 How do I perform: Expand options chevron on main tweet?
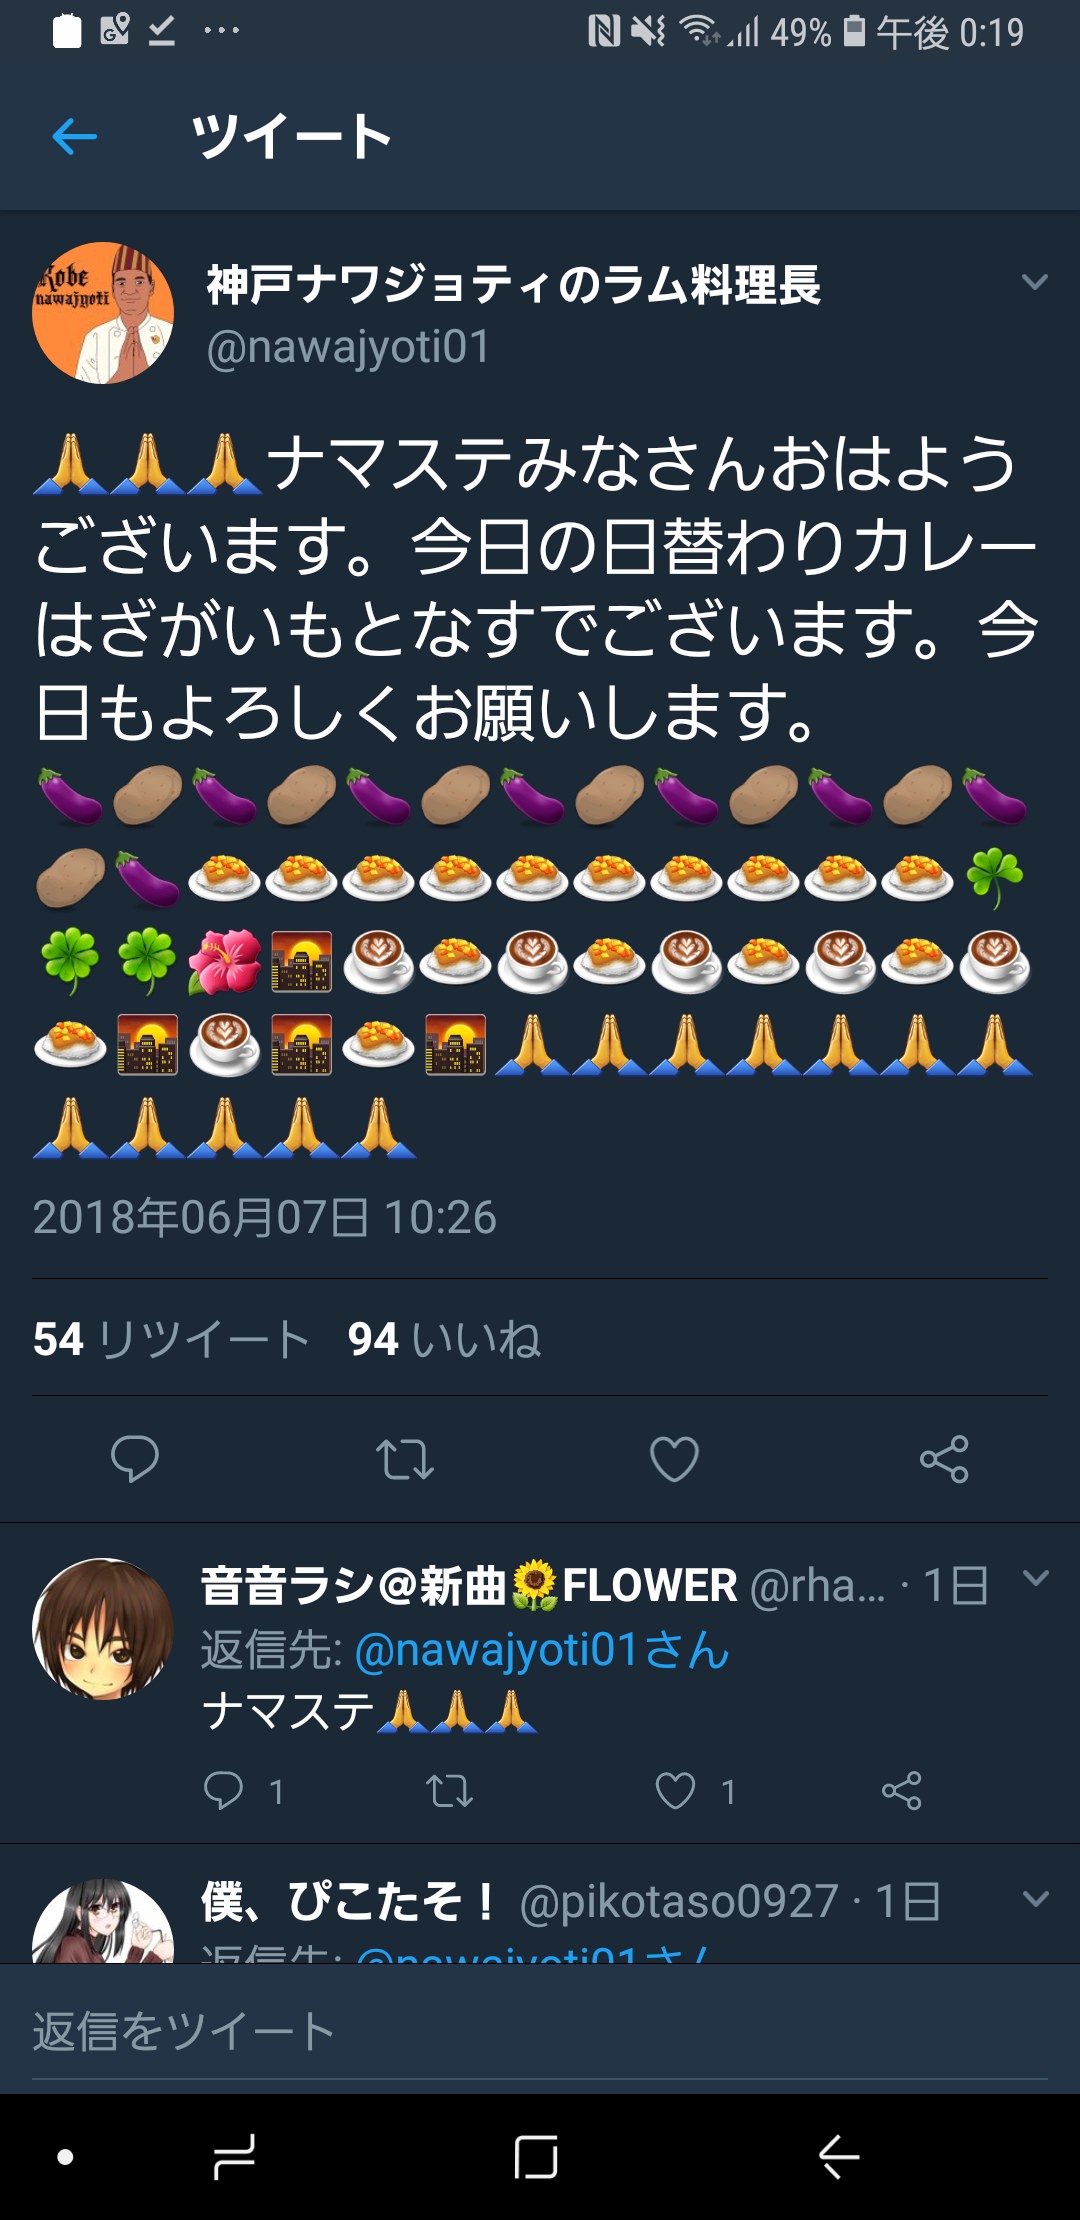(1035, 282)
